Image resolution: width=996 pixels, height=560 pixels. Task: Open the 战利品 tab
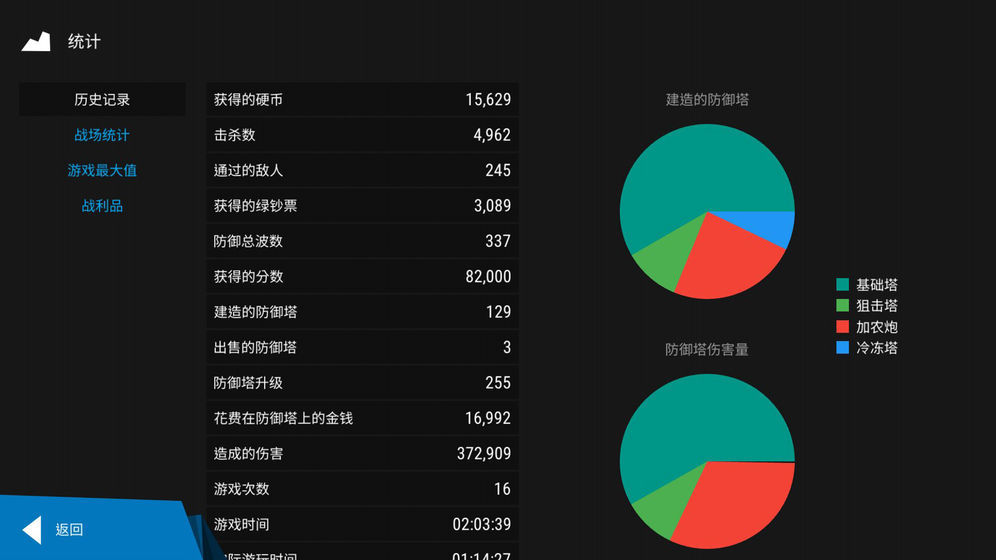coord(102,206)
